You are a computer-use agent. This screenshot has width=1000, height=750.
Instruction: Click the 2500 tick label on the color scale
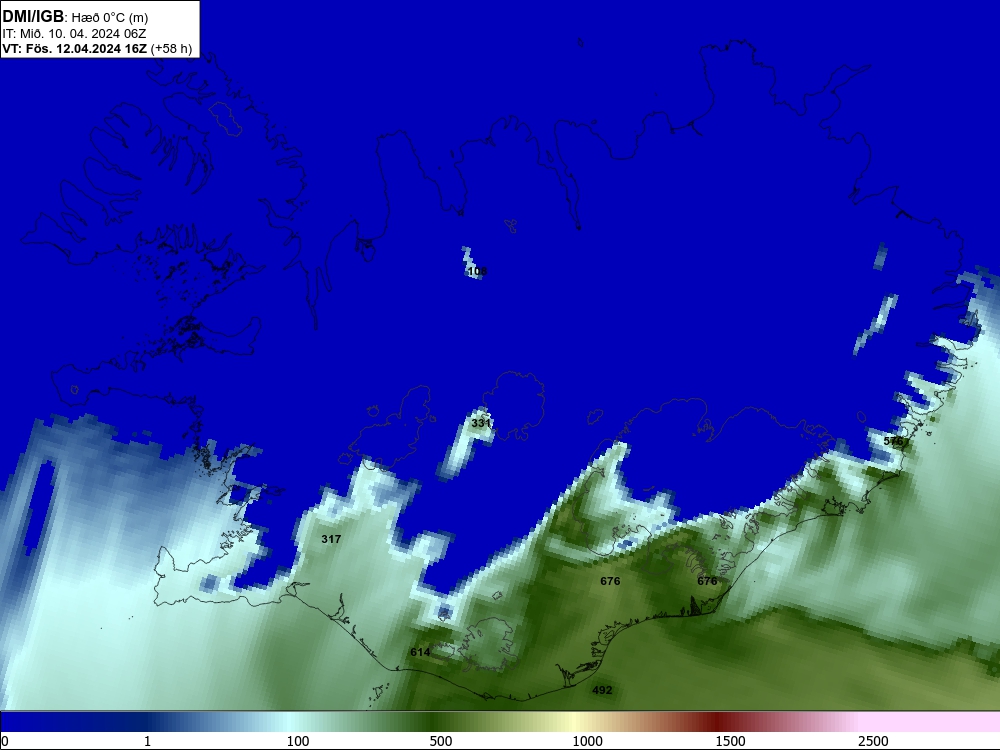pyautogui.click(x=873, y=741)
